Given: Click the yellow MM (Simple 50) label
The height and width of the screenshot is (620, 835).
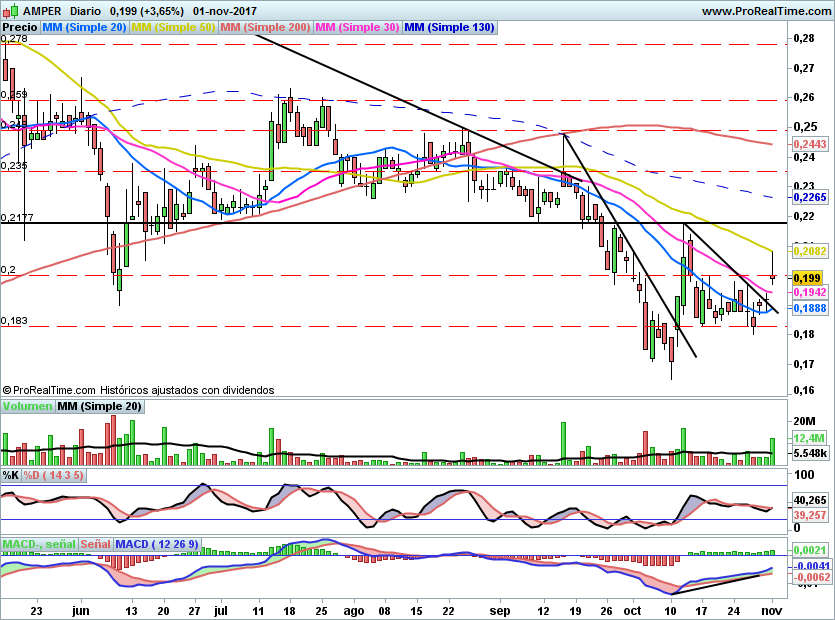Looking at the screenshot, I should coord(173,28).
